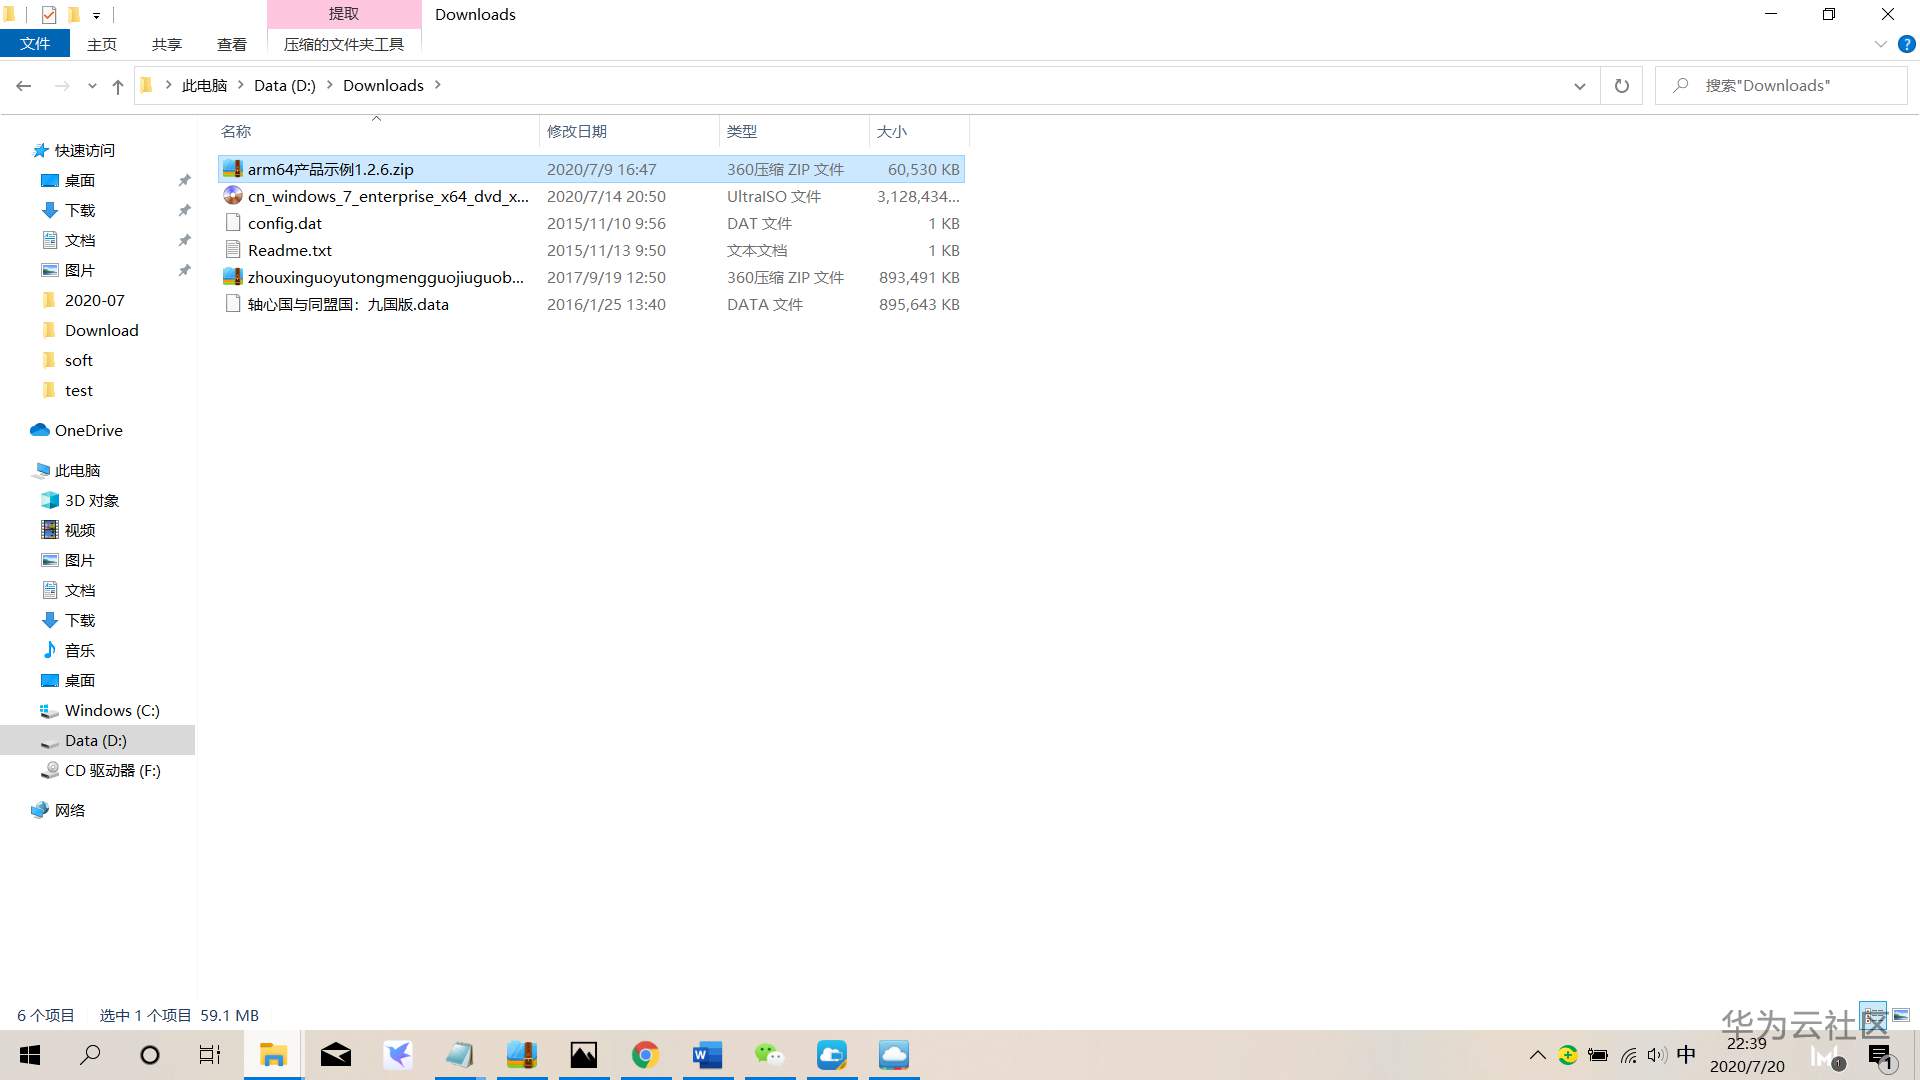Click the Refresh button beside address bar
The height and width of the screenshot is (1080, 1920).
(x=1621, y=86)
